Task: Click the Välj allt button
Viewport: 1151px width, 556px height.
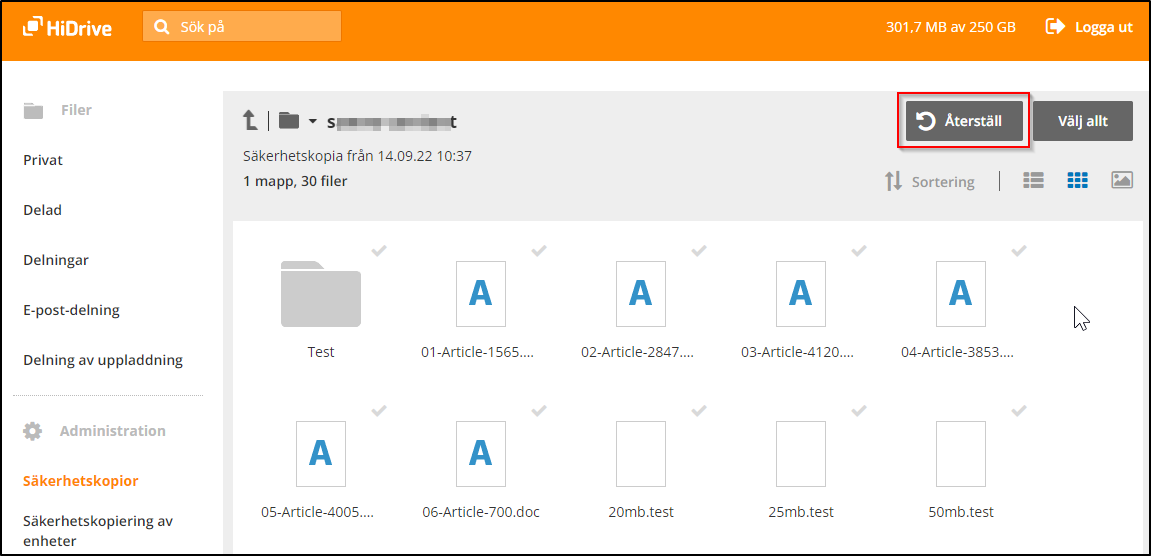Action: click(x=1082, y=121)
